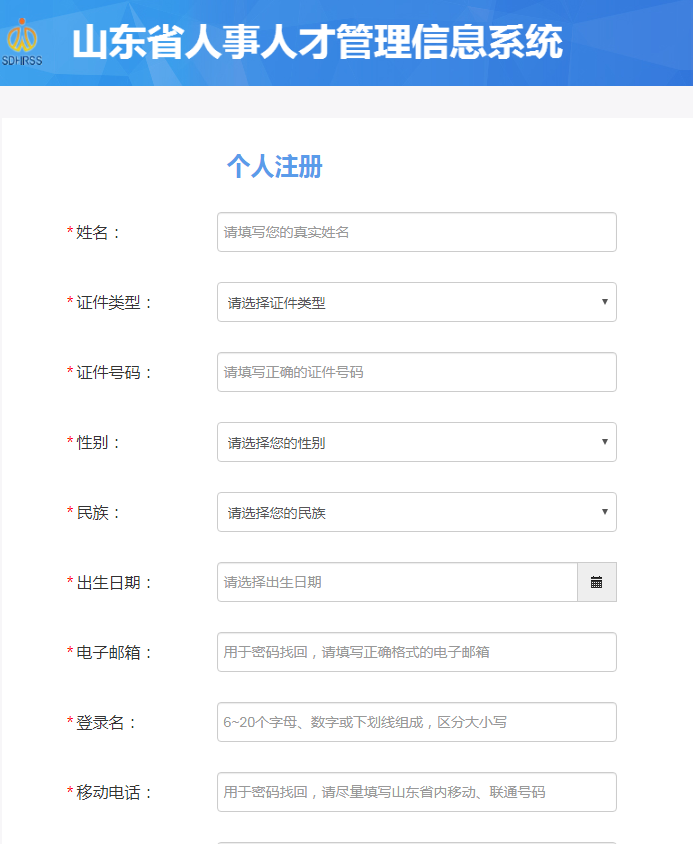Screen dimensions: 693x844
Task: Select the 电子邮箱 input box
Action: pos(416,652)
